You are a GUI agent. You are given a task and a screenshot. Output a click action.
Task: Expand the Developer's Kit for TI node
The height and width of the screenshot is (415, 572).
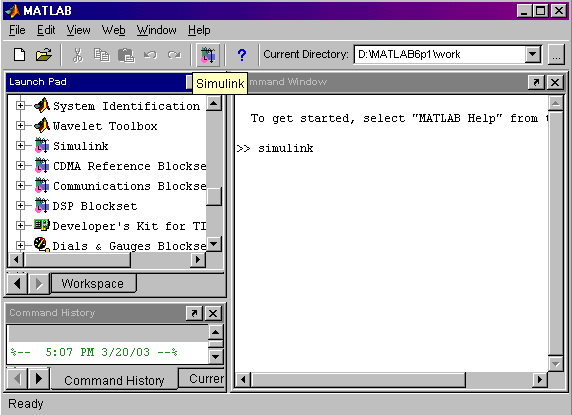(x=20, y=226)
